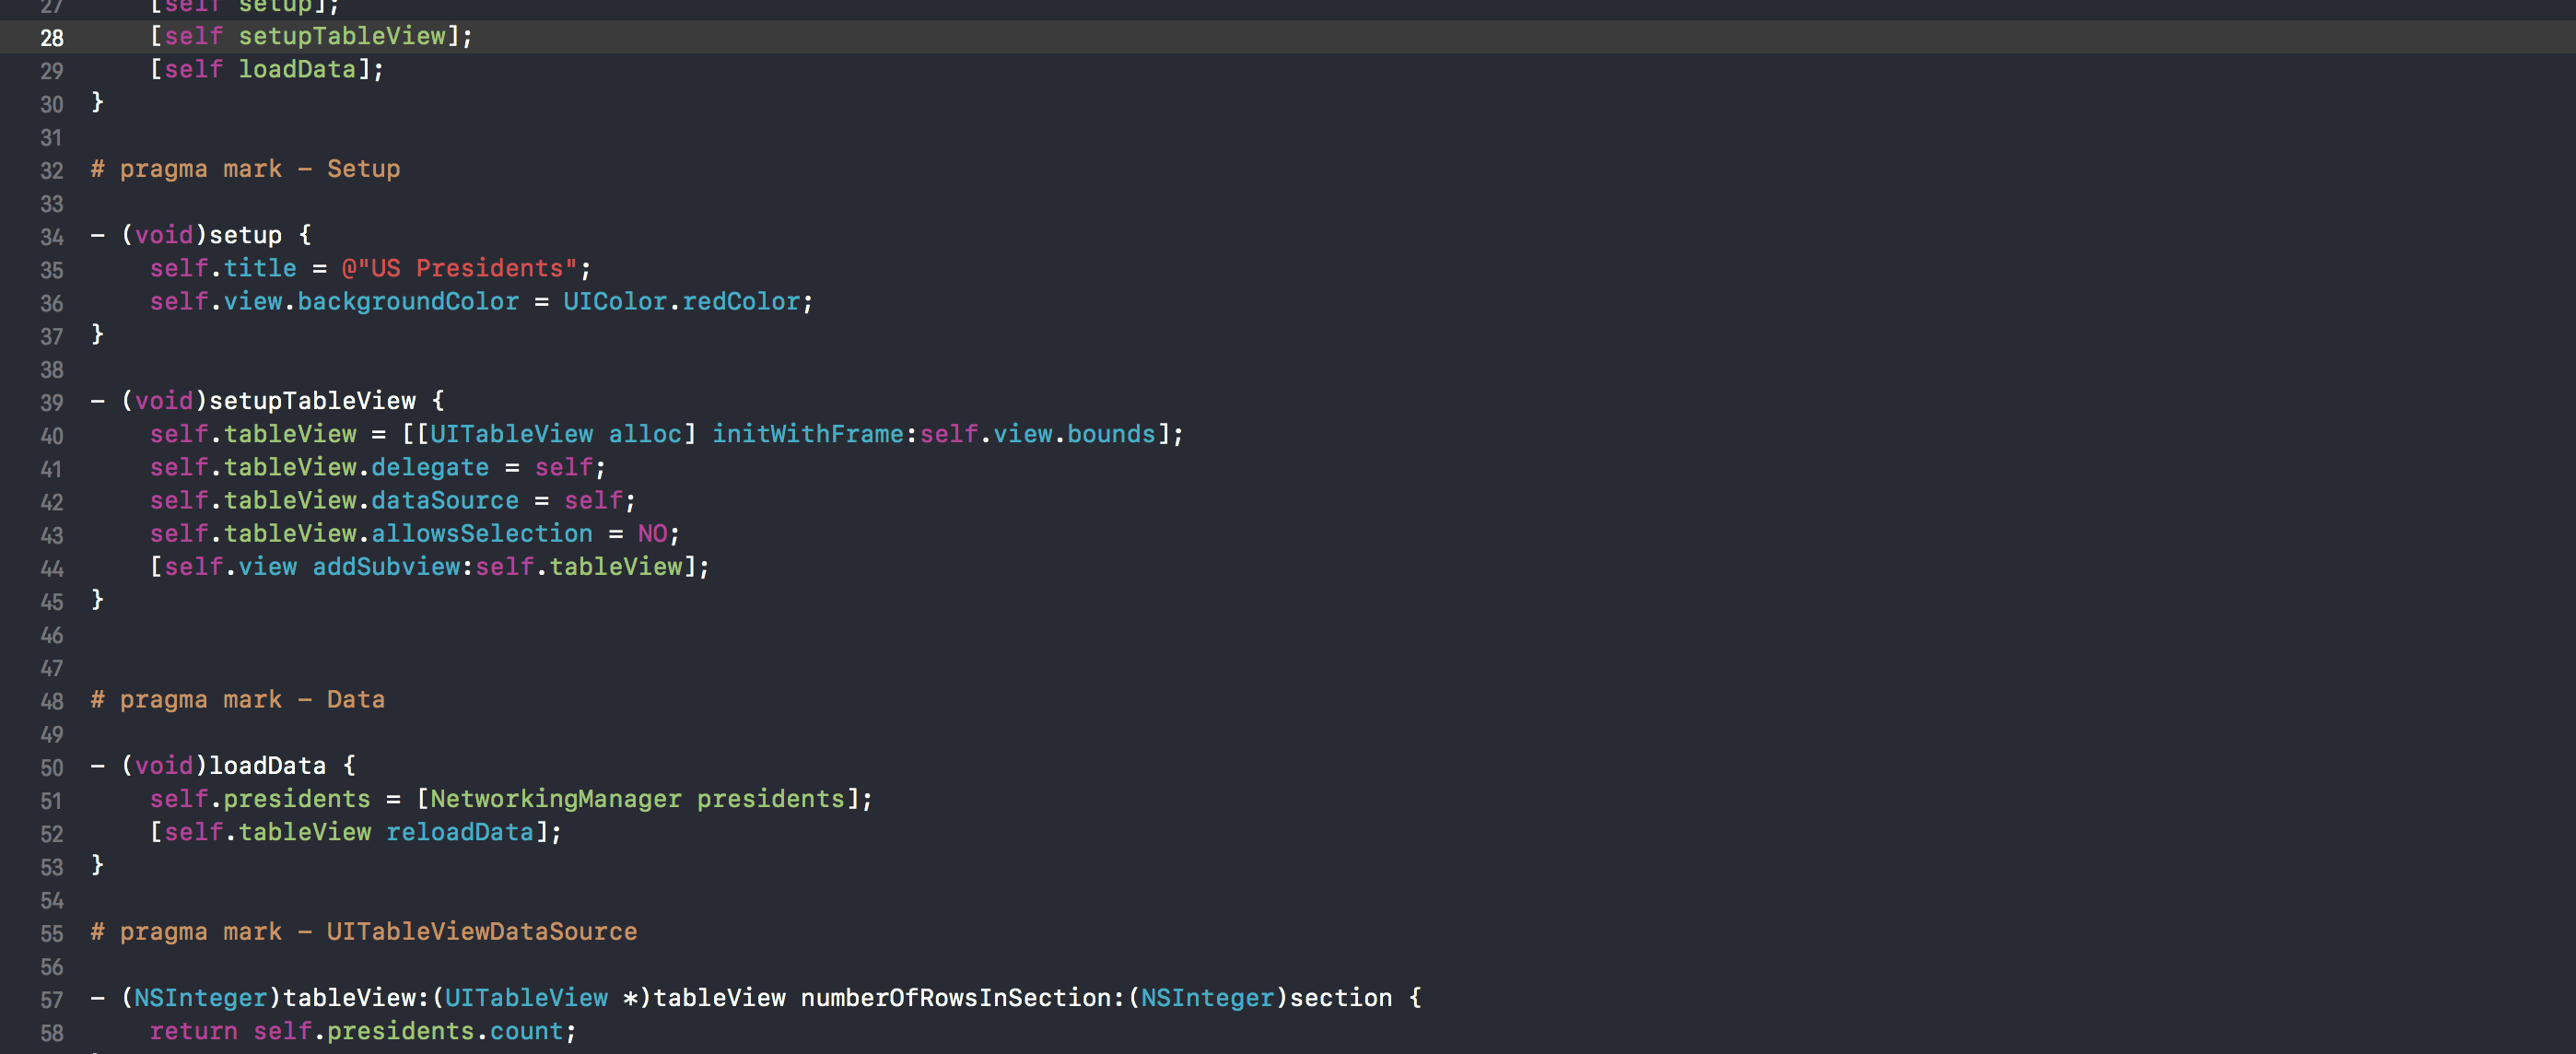
Task: Click loadData call on line 29
Action: pos(296,69)
